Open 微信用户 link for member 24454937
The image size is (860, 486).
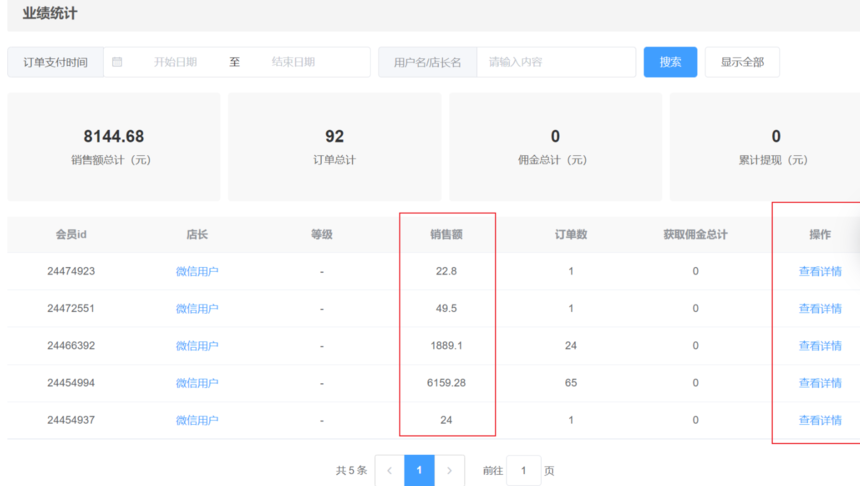(x=197, y=420)
